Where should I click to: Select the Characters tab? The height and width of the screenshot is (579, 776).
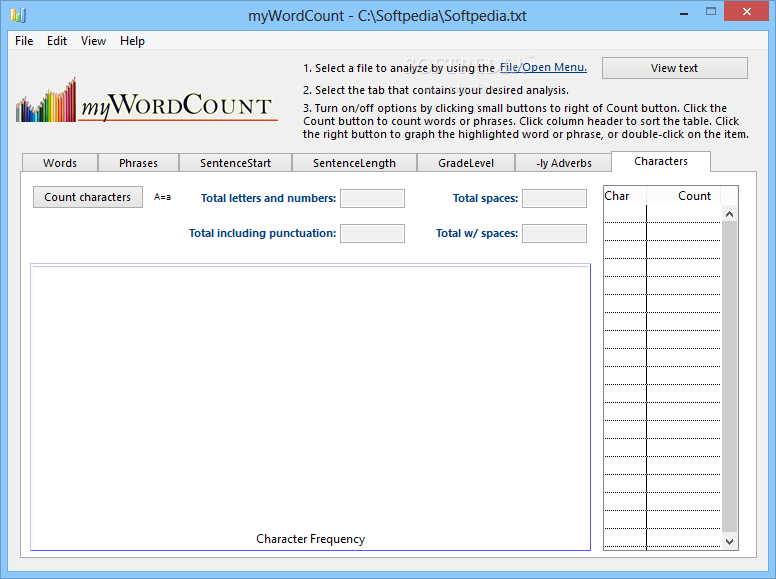click(661, 161)
